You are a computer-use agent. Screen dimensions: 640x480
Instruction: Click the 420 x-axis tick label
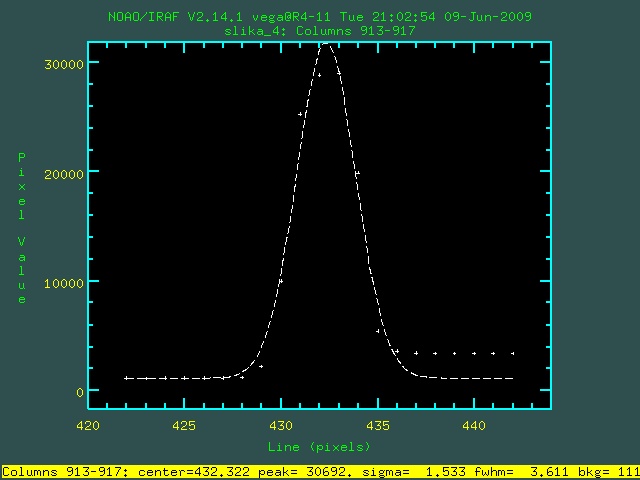(88, 426)
